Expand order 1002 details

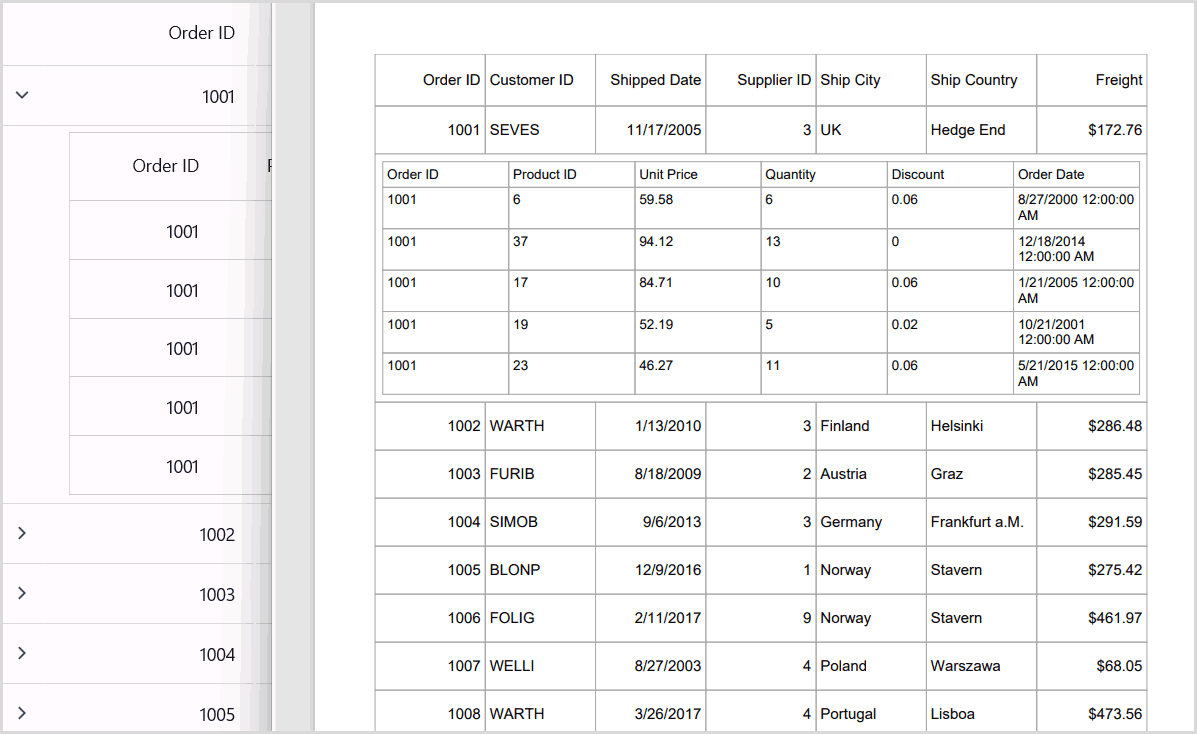pos(22,534)
